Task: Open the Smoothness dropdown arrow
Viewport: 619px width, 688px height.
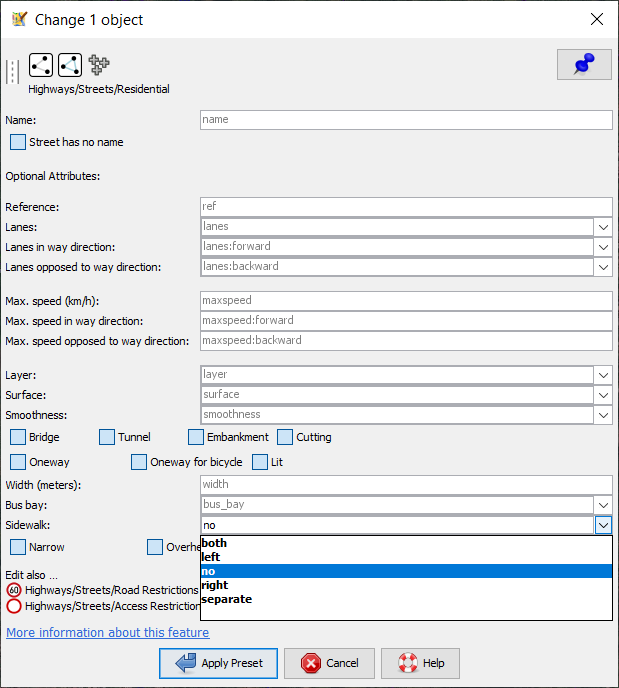Action: [603, 415]
